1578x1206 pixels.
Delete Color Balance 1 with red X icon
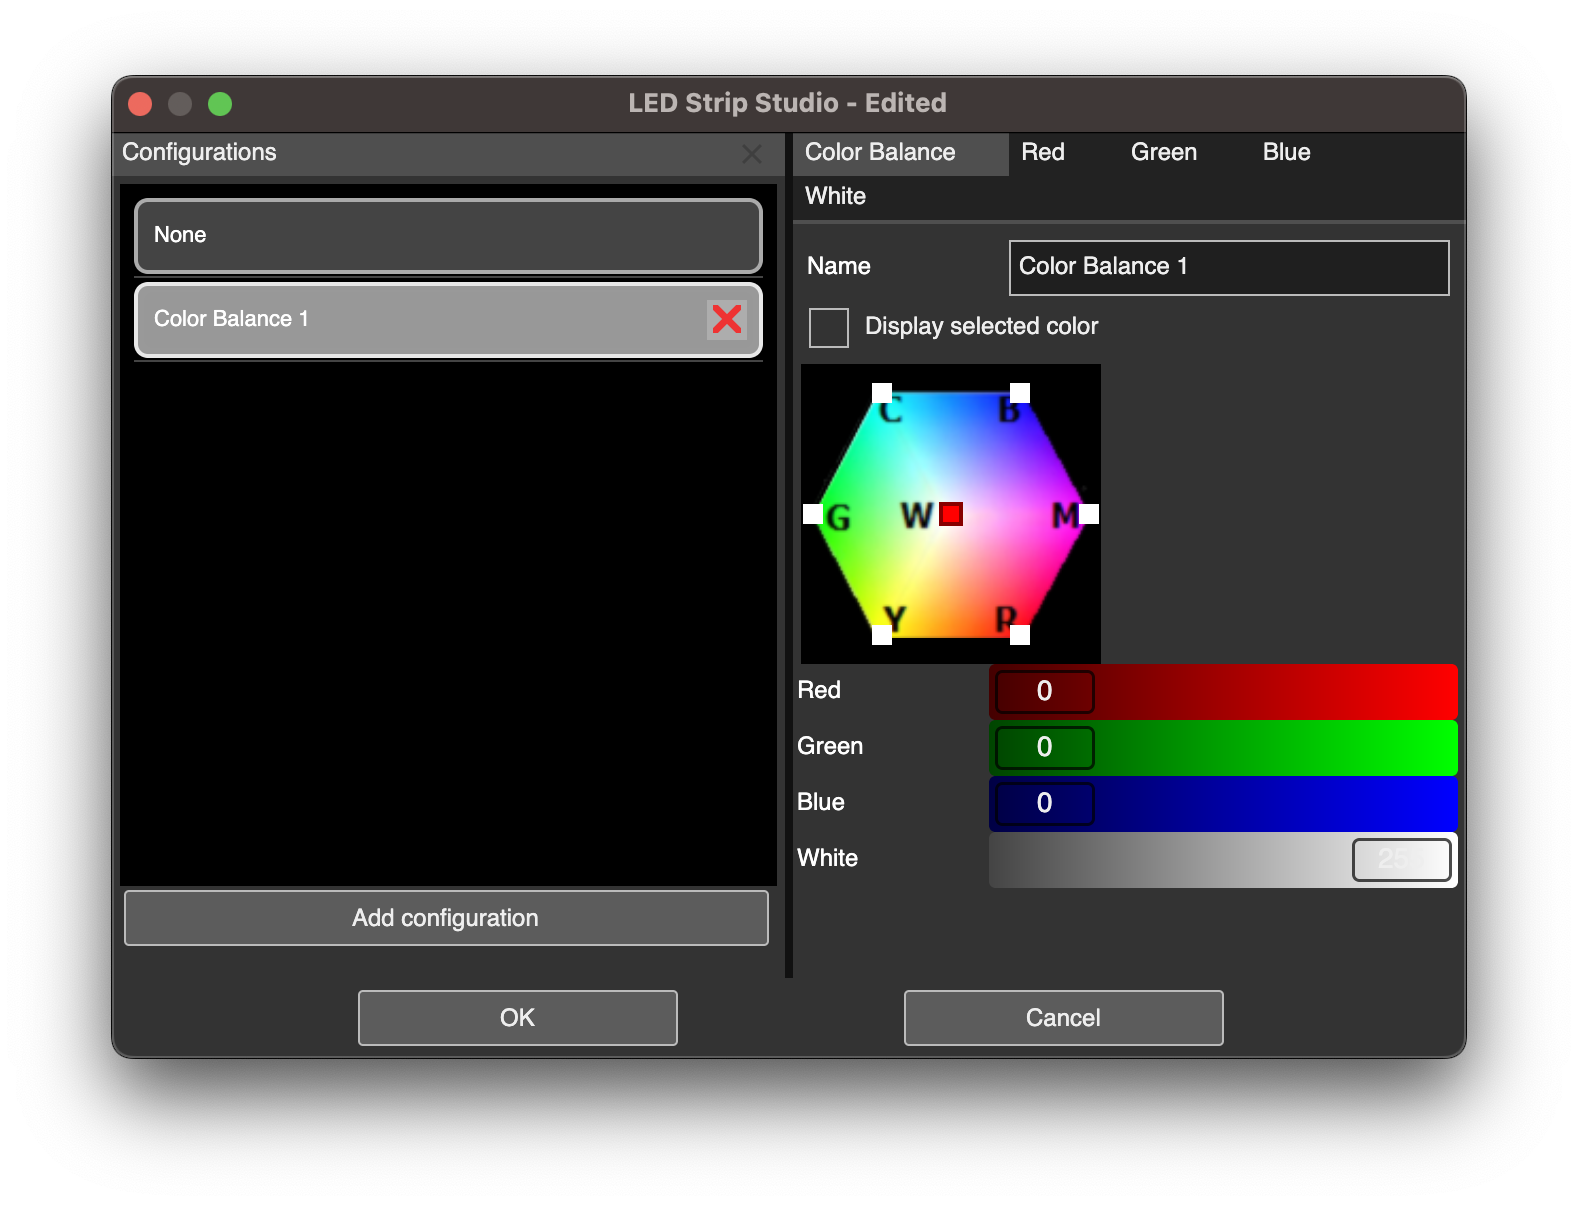[x=727, y=319]
